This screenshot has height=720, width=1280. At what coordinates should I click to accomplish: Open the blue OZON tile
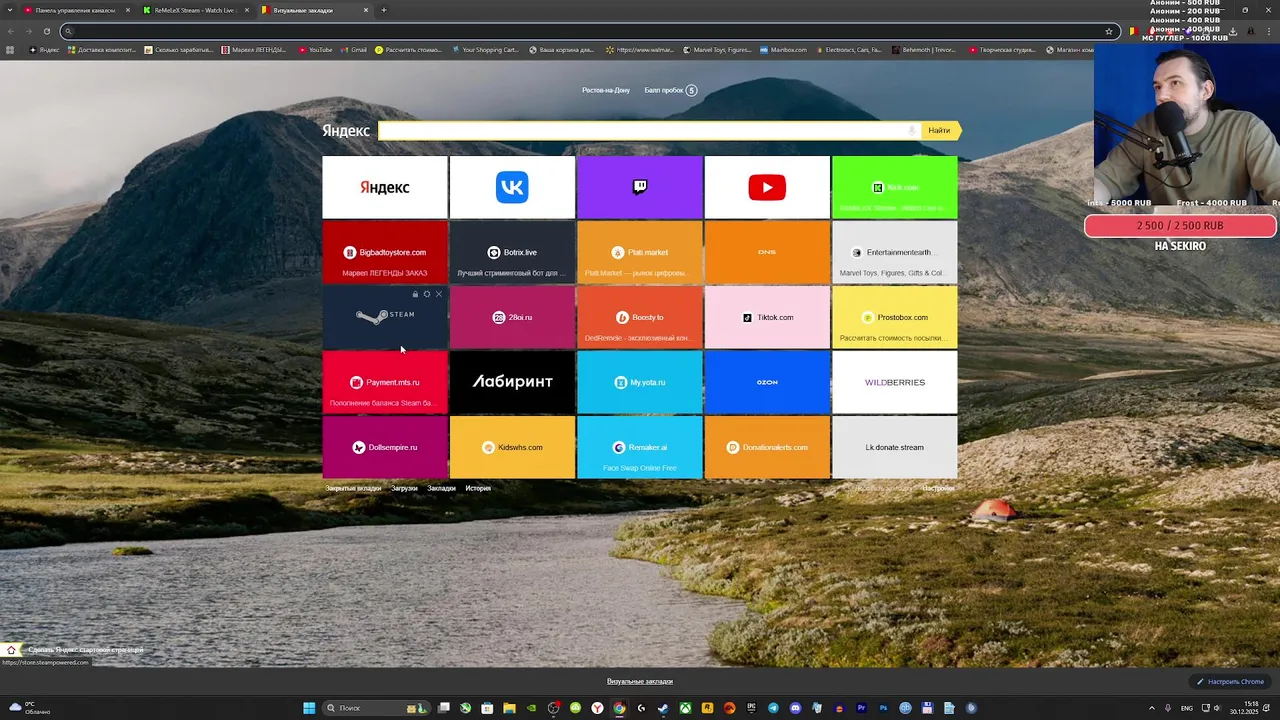[x=767, y=382]
